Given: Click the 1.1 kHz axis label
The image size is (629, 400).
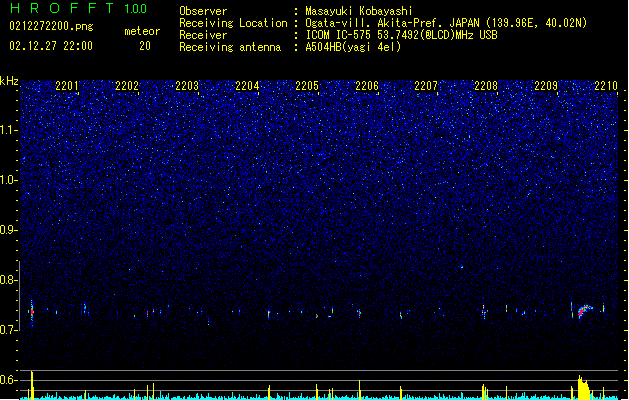Looking at the screenshot, I should (x=8, y=130).
